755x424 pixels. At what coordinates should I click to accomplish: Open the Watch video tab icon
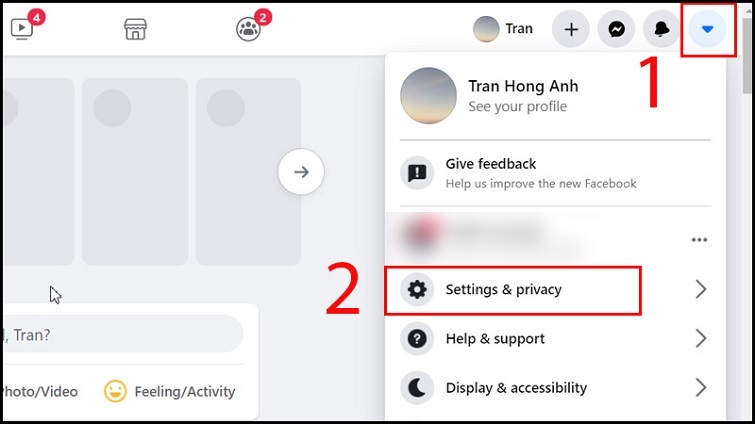[22, 29]
